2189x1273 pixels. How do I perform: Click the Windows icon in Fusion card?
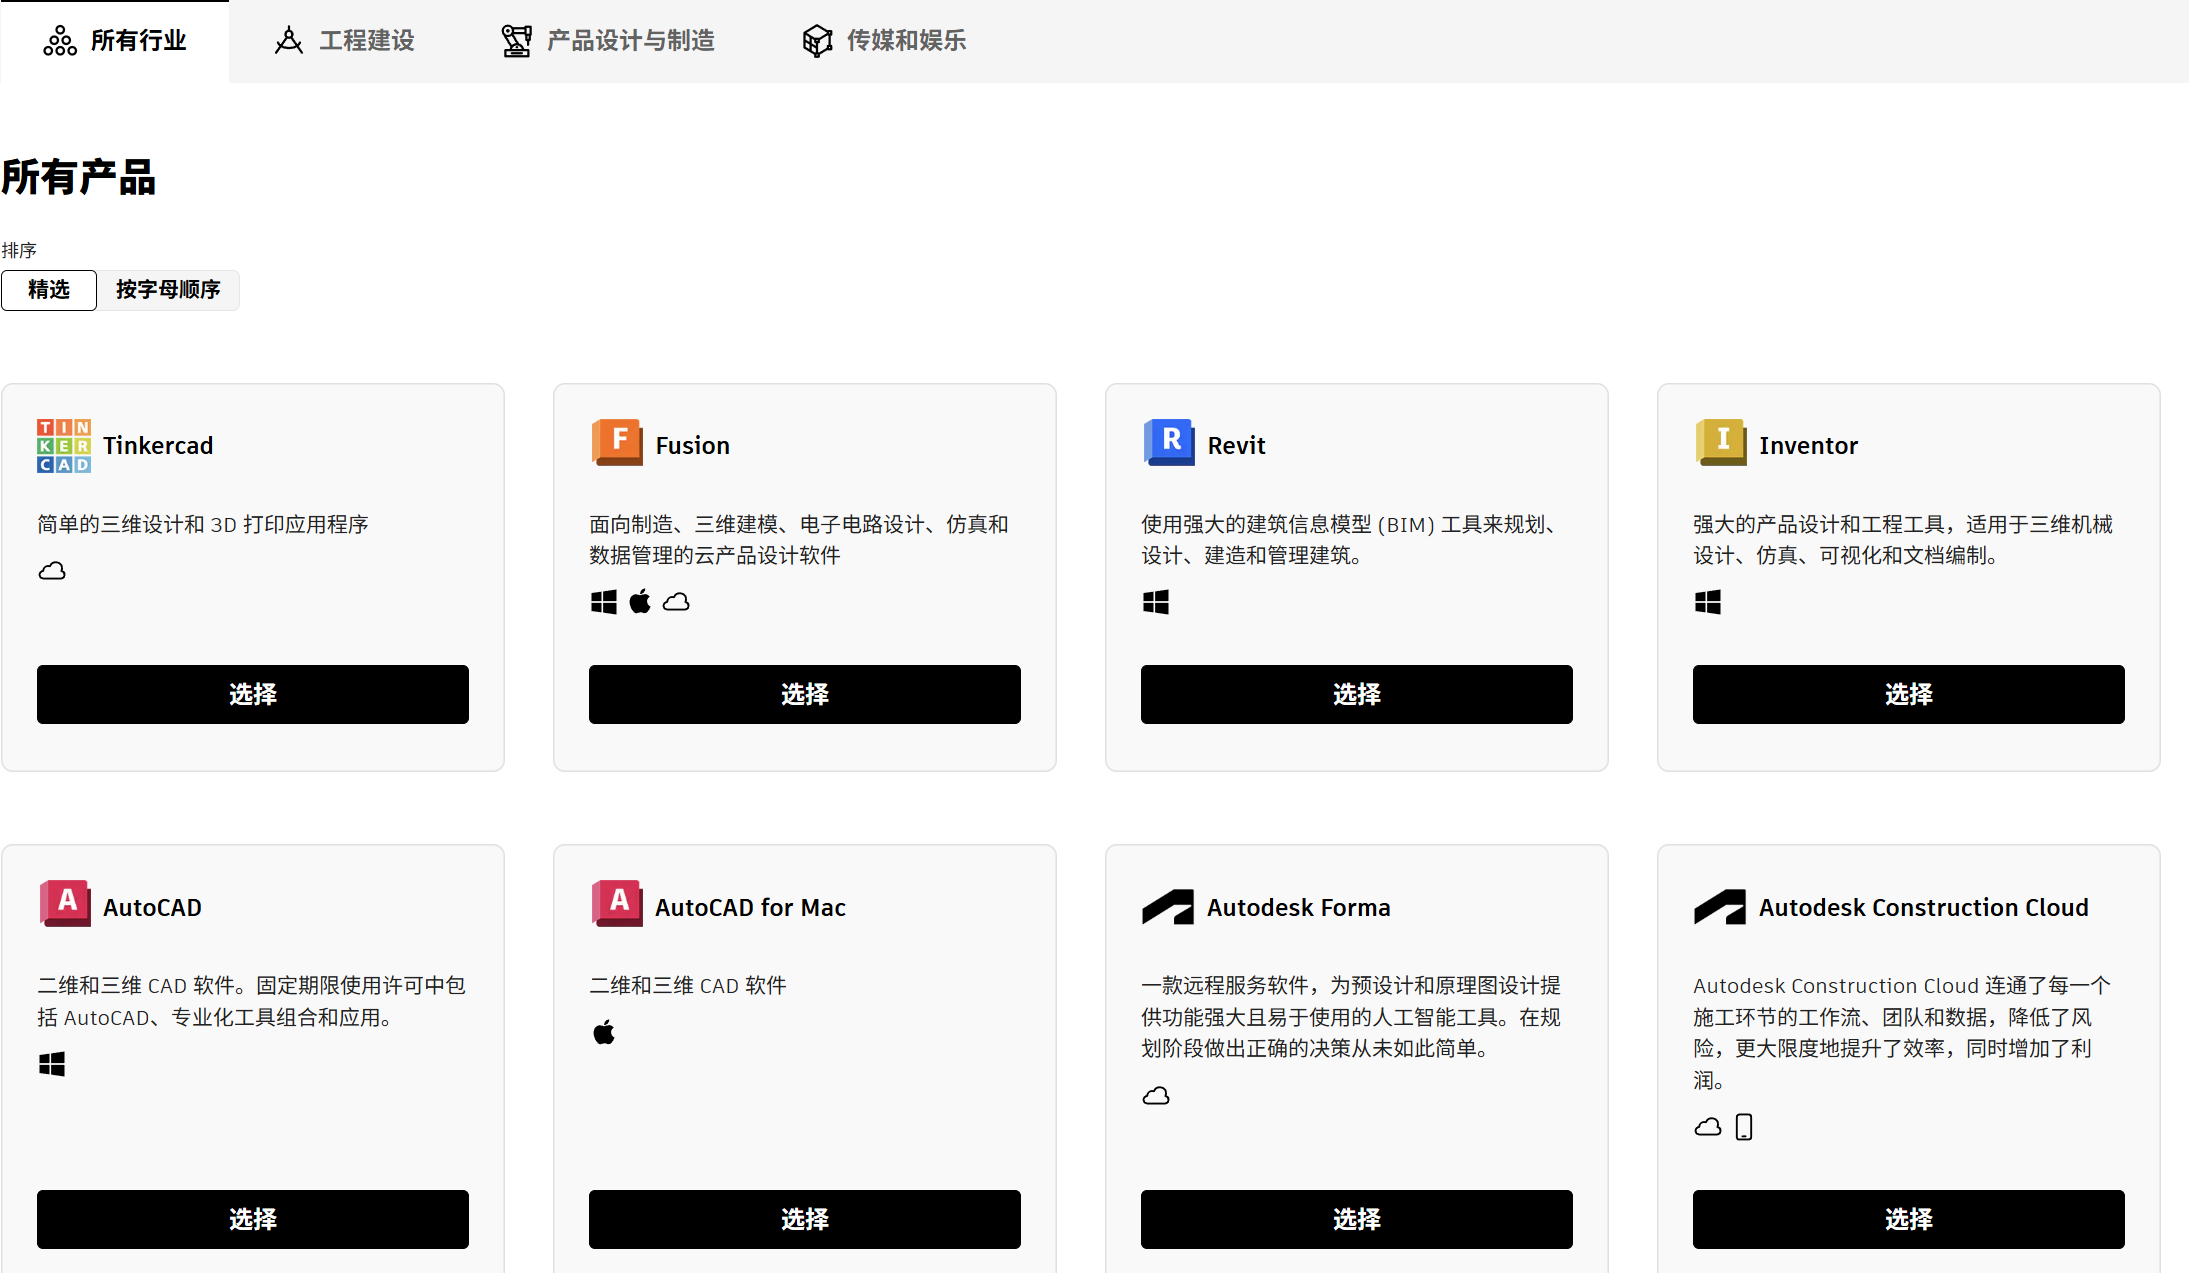pyautogui.click(x=604, y=602)
